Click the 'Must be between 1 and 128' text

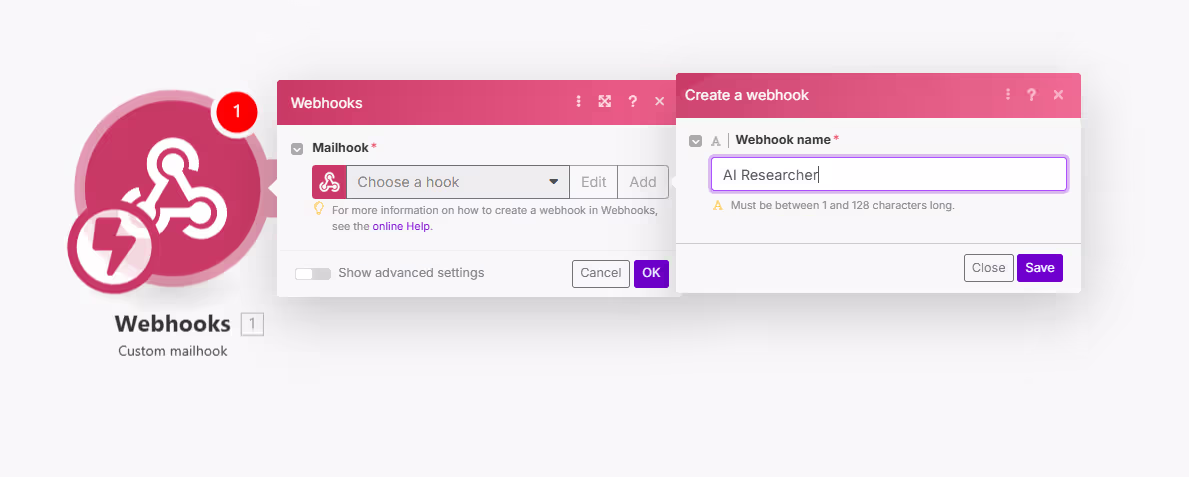click(x=842, y=206)
